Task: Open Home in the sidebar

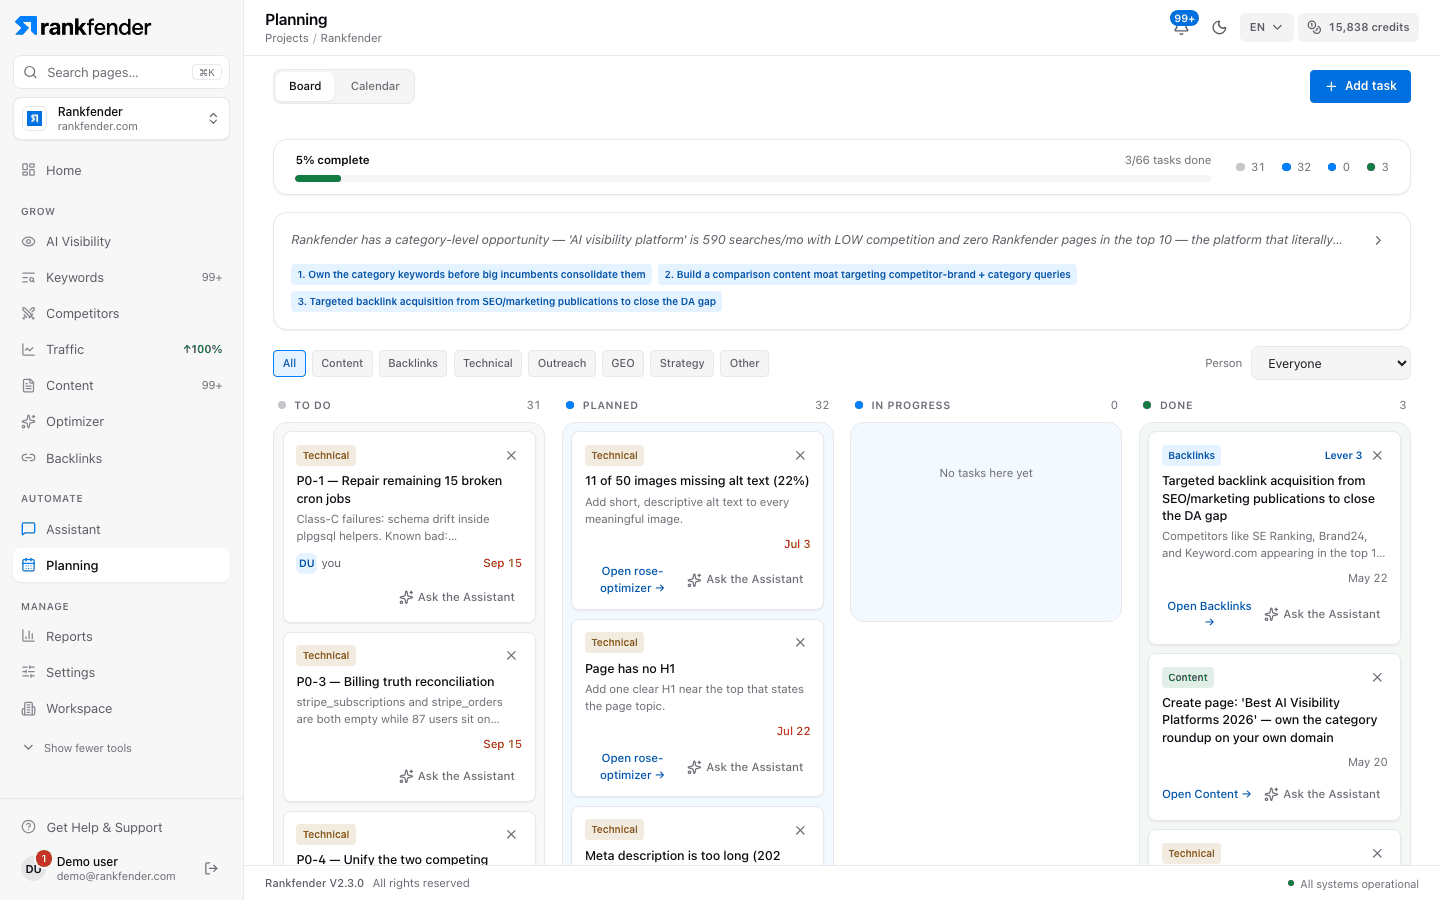Action: pos(121,170)
